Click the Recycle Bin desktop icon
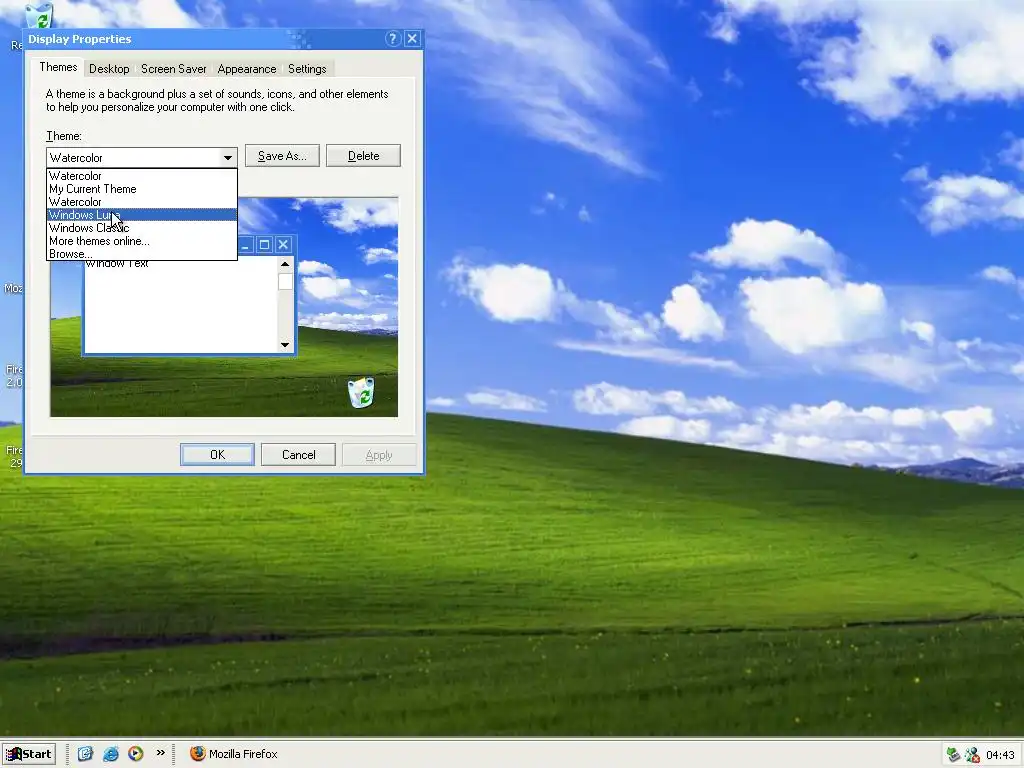The width and height of the screenshot is (1024, 768). pos(38,15)
